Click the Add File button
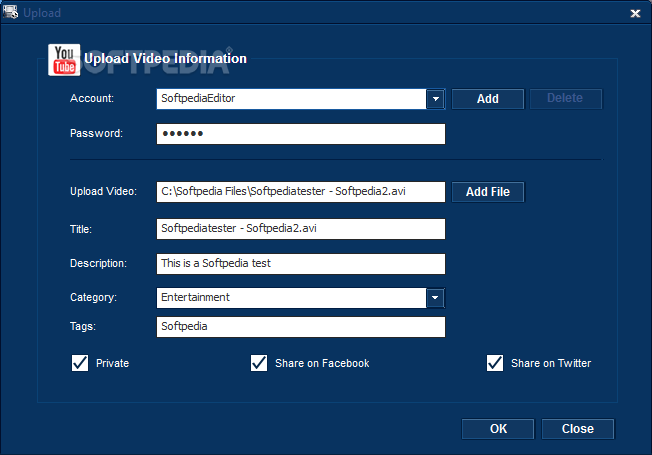 (488, 192)
